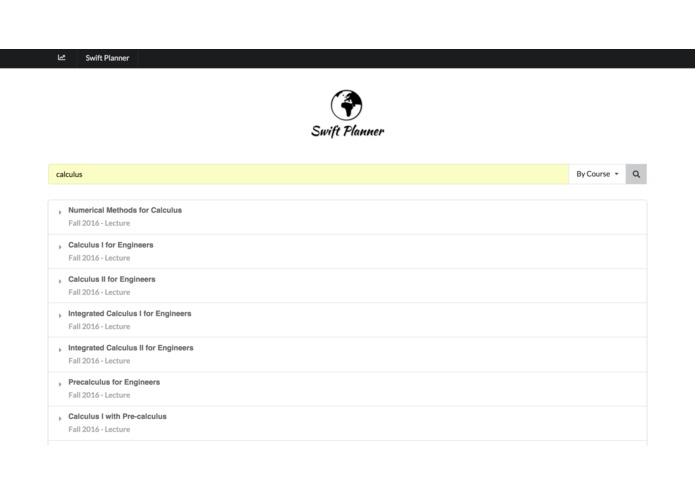Viewport: 695px width, 494px height.
Task: Expand Integrated Calculus I for Engineers arrow
Action: tap(60, 316)
